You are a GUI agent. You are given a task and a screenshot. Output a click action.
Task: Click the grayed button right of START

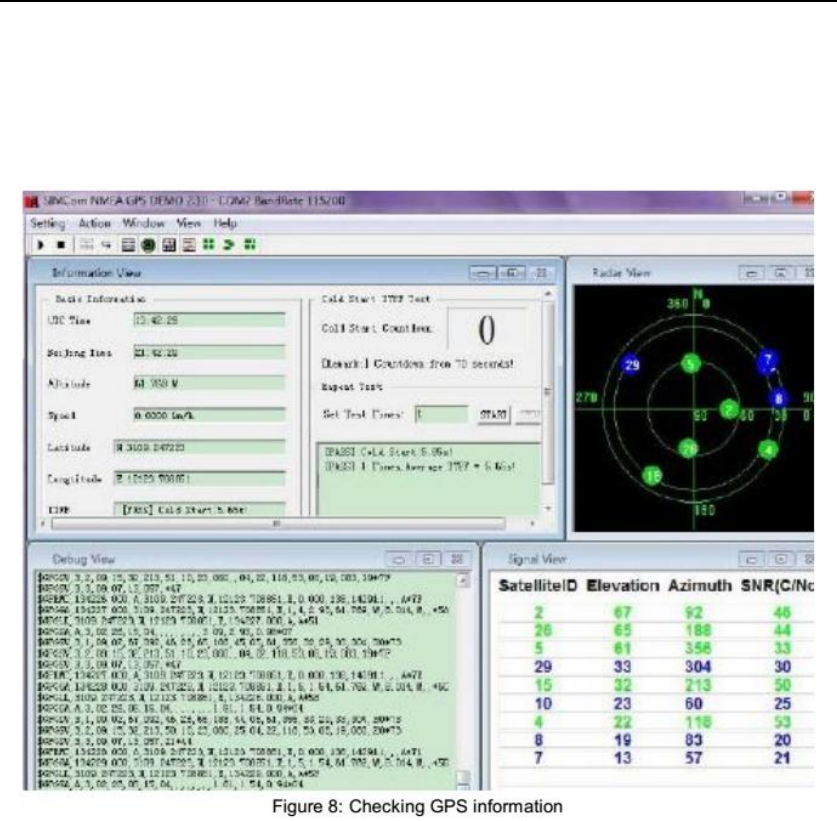pos(528,415)
